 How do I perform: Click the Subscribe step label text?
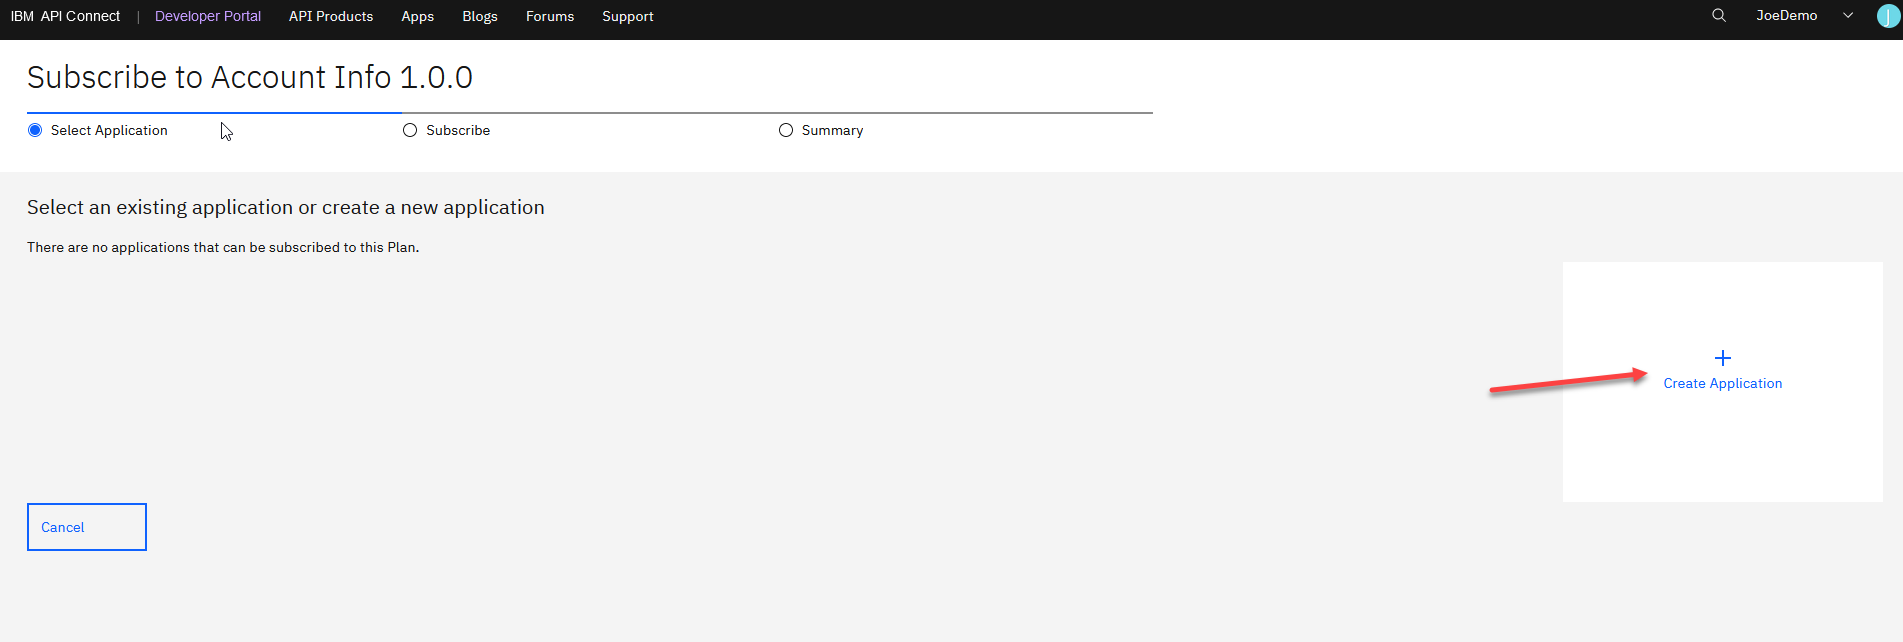(458, 130)
